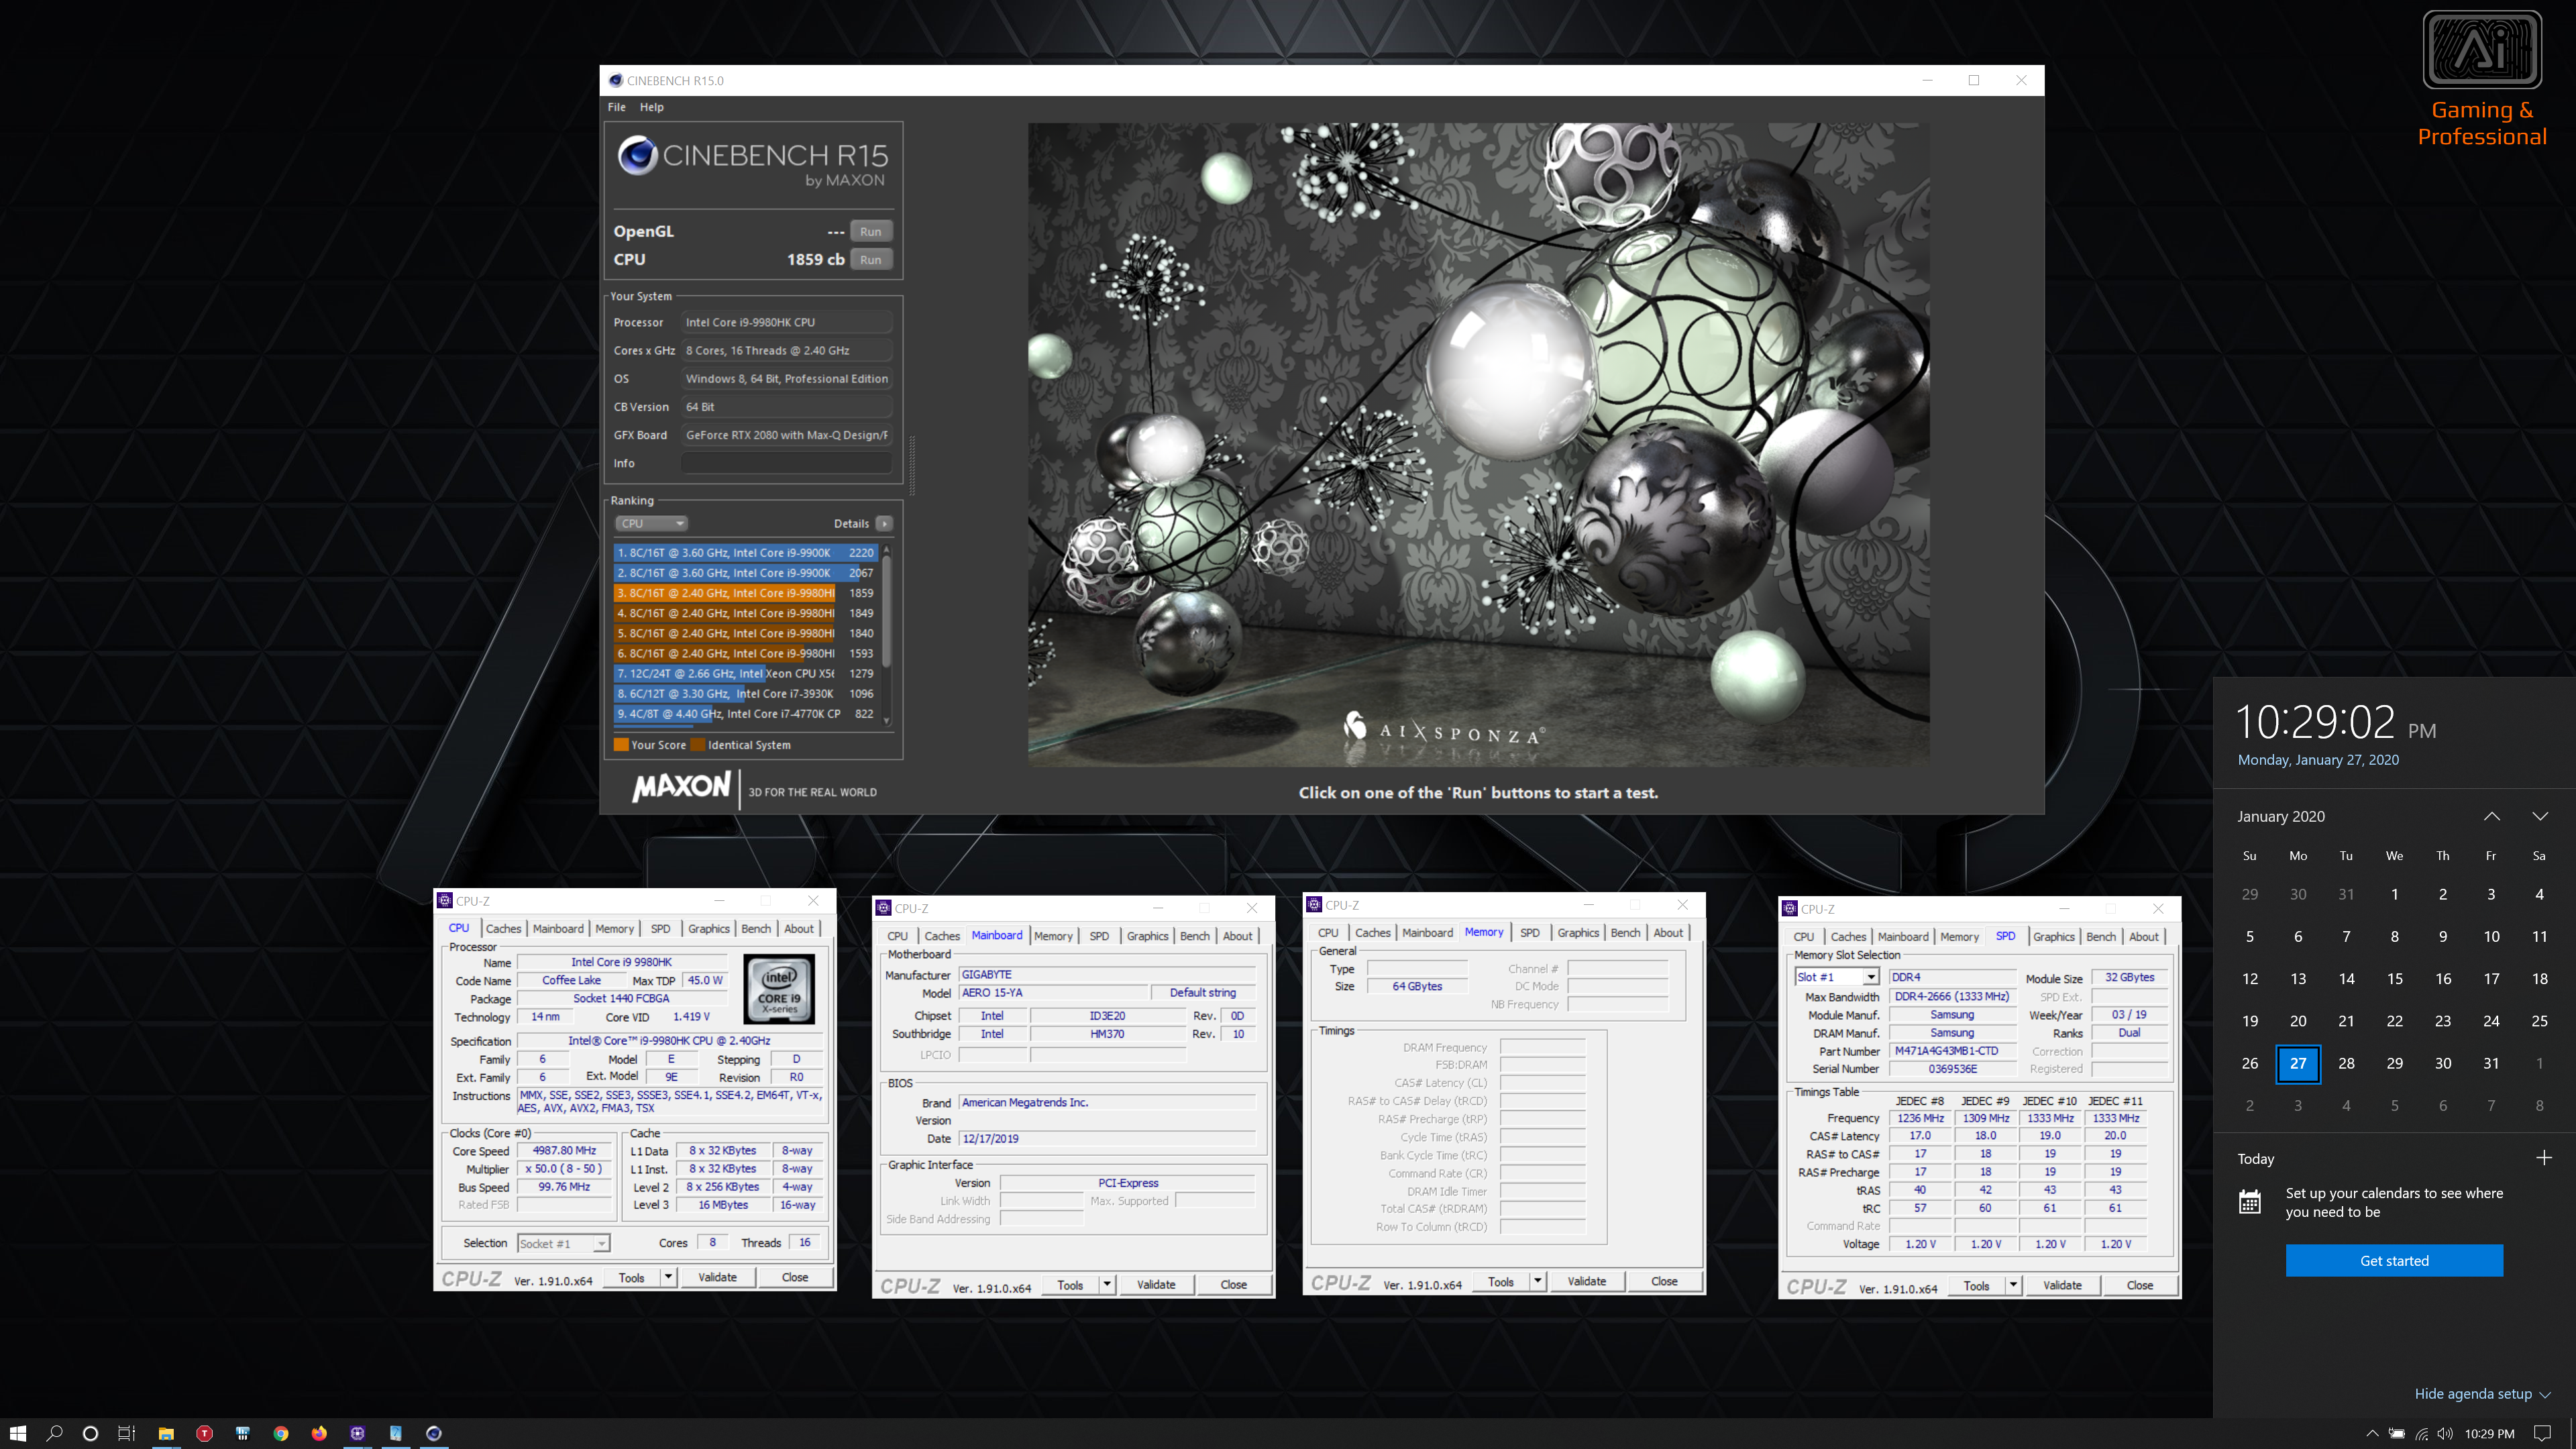
Task: Go to next month in calendar
Action: (2539, 816)
